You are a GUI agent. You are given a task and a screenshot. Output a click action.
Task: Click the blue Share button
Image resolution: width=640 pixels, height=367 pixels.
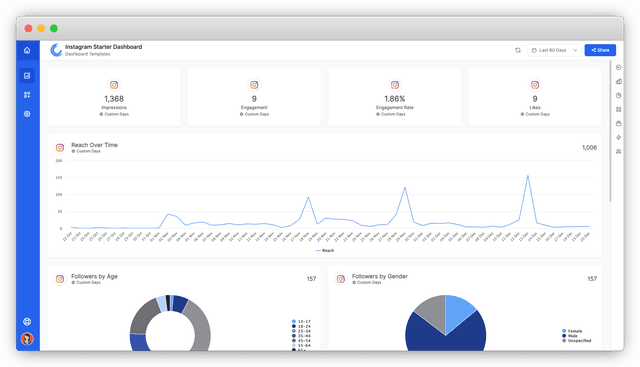600,50
